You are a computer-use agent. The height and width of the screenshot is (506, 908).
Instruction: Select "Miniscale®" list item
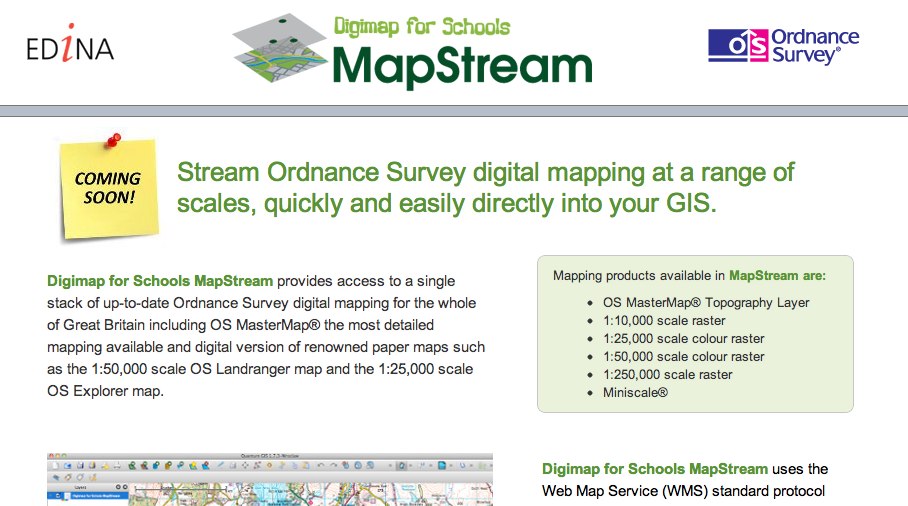635,392
